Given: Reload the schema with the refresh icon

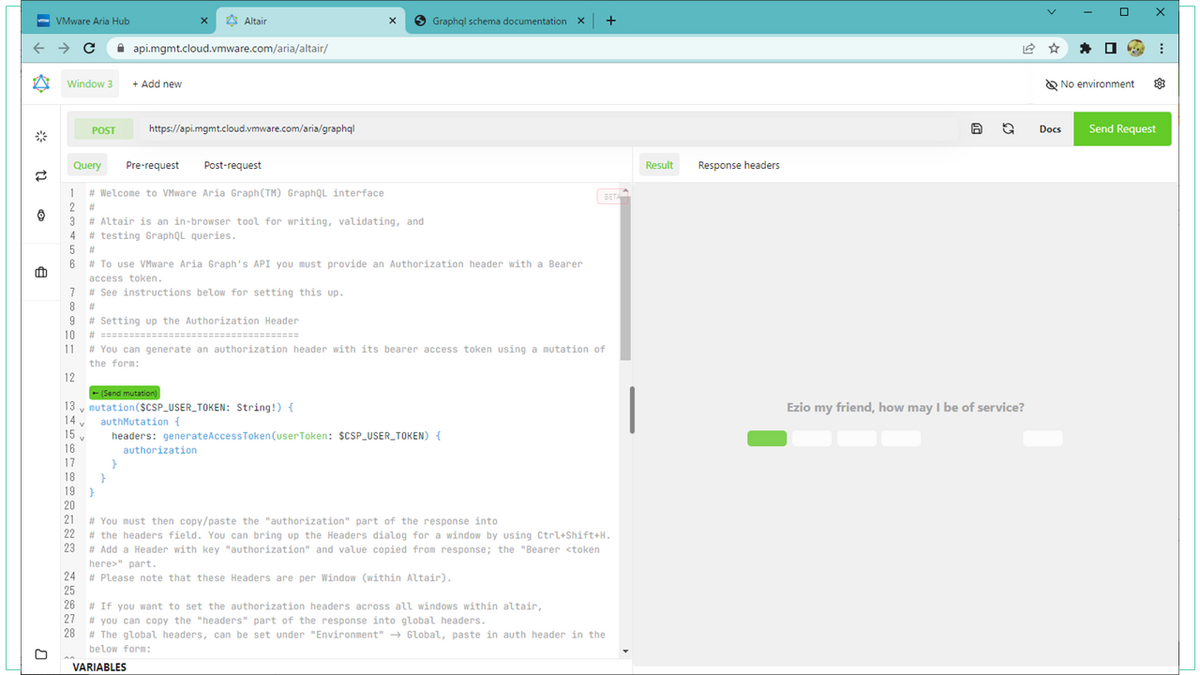Looking at the screenshot, I should [x=1008, y=129].
